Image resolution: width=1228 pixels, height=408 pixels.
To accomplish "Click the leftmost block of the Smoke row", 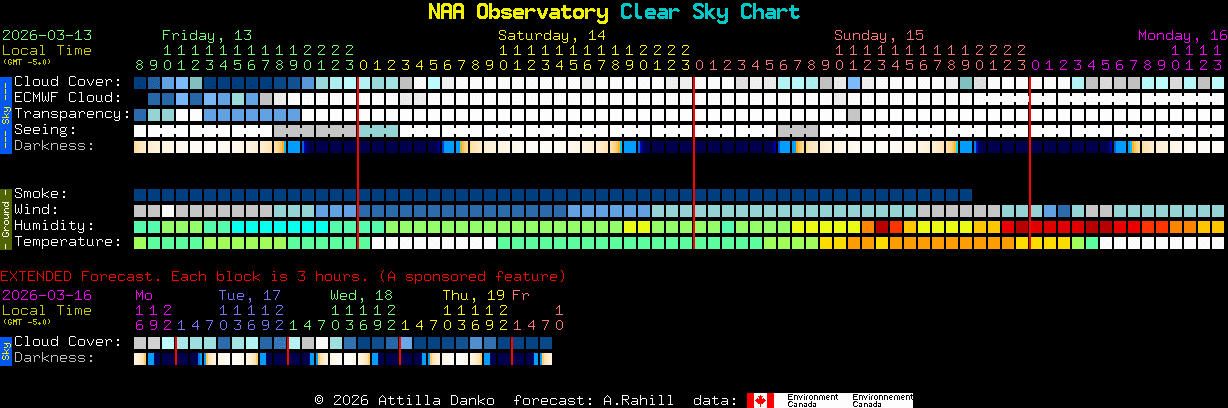I will click(140, 194).
